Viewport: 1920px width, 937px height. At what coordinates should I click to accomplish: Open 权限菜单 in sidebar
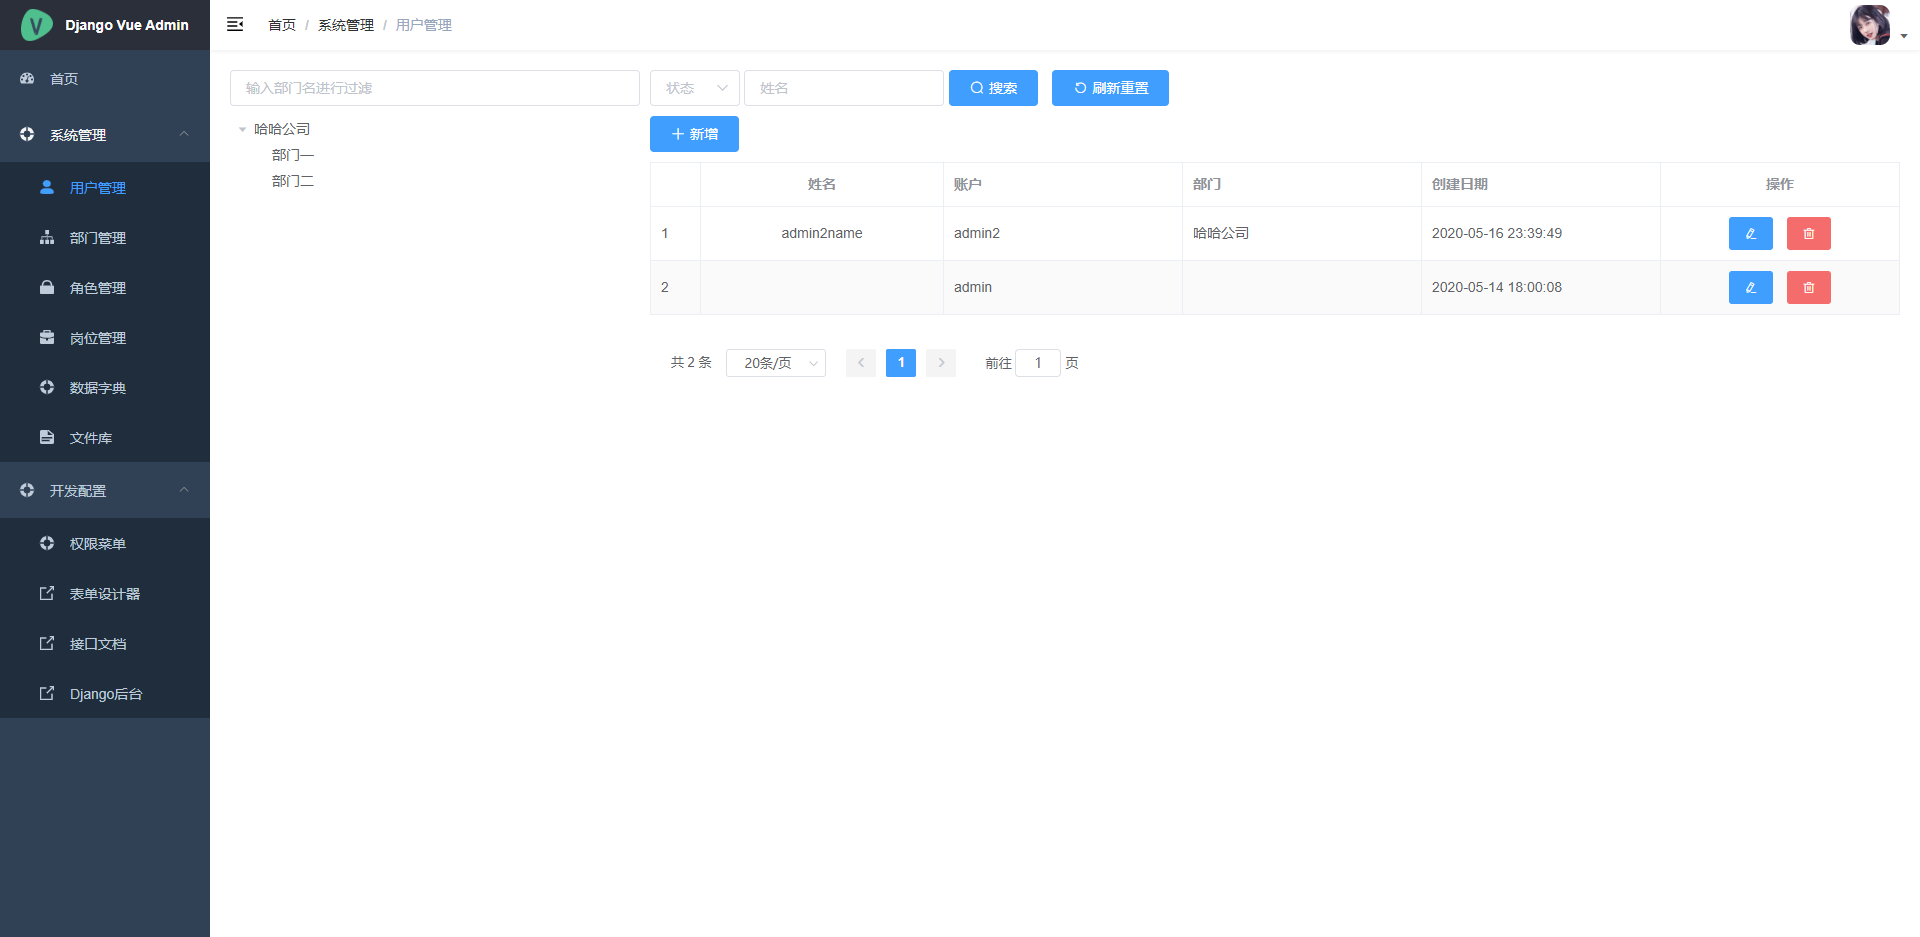pos(98,544)
